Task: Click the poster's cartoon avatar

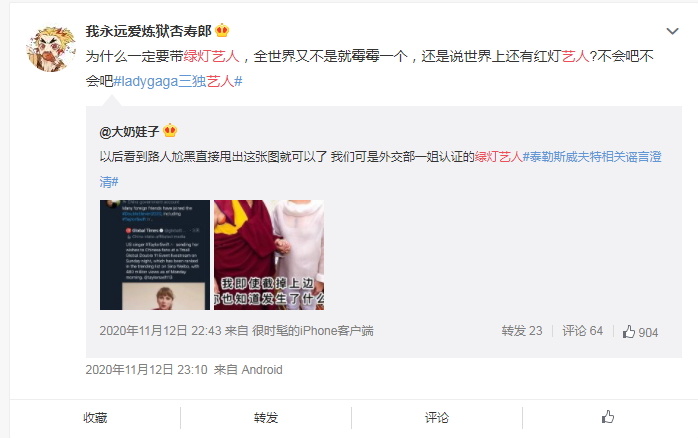Action: (x=50, y=49)
